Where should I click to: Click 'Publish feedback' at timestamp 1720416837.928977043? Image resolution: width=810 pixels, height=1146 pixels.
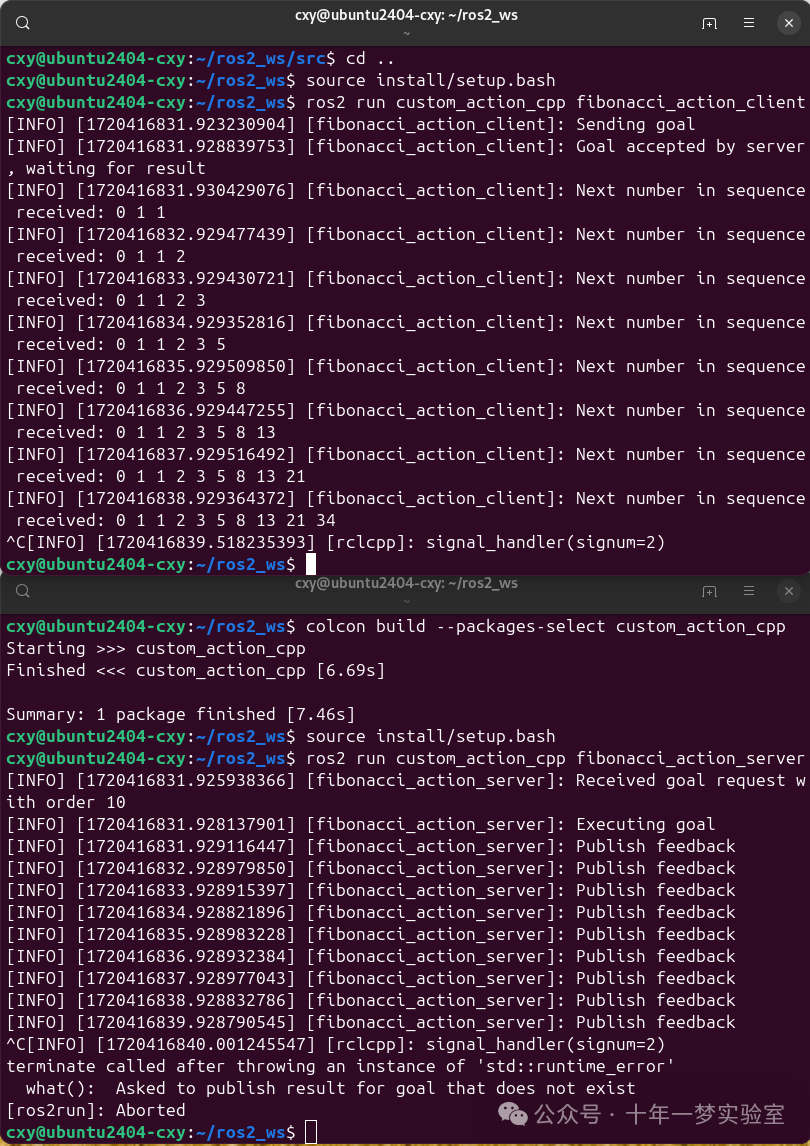tap(656, 978)
